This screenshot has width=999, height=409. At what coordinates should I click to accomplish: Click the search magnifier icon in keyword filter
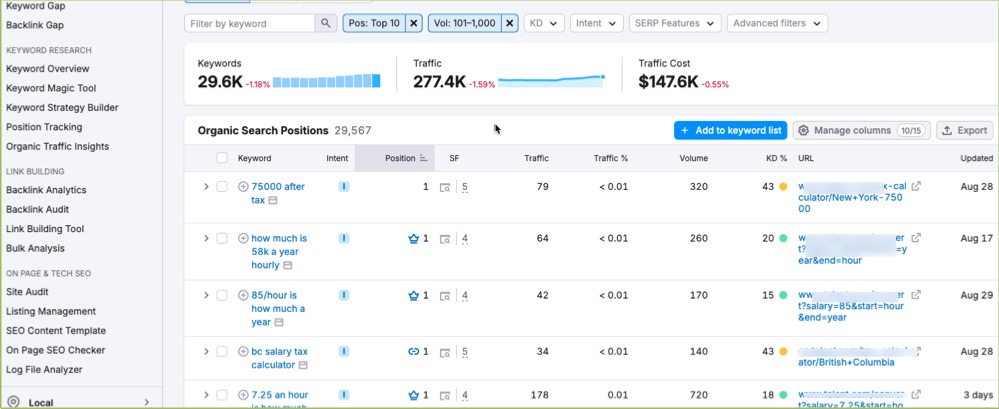pyautogui.click(x=326, y=24)
